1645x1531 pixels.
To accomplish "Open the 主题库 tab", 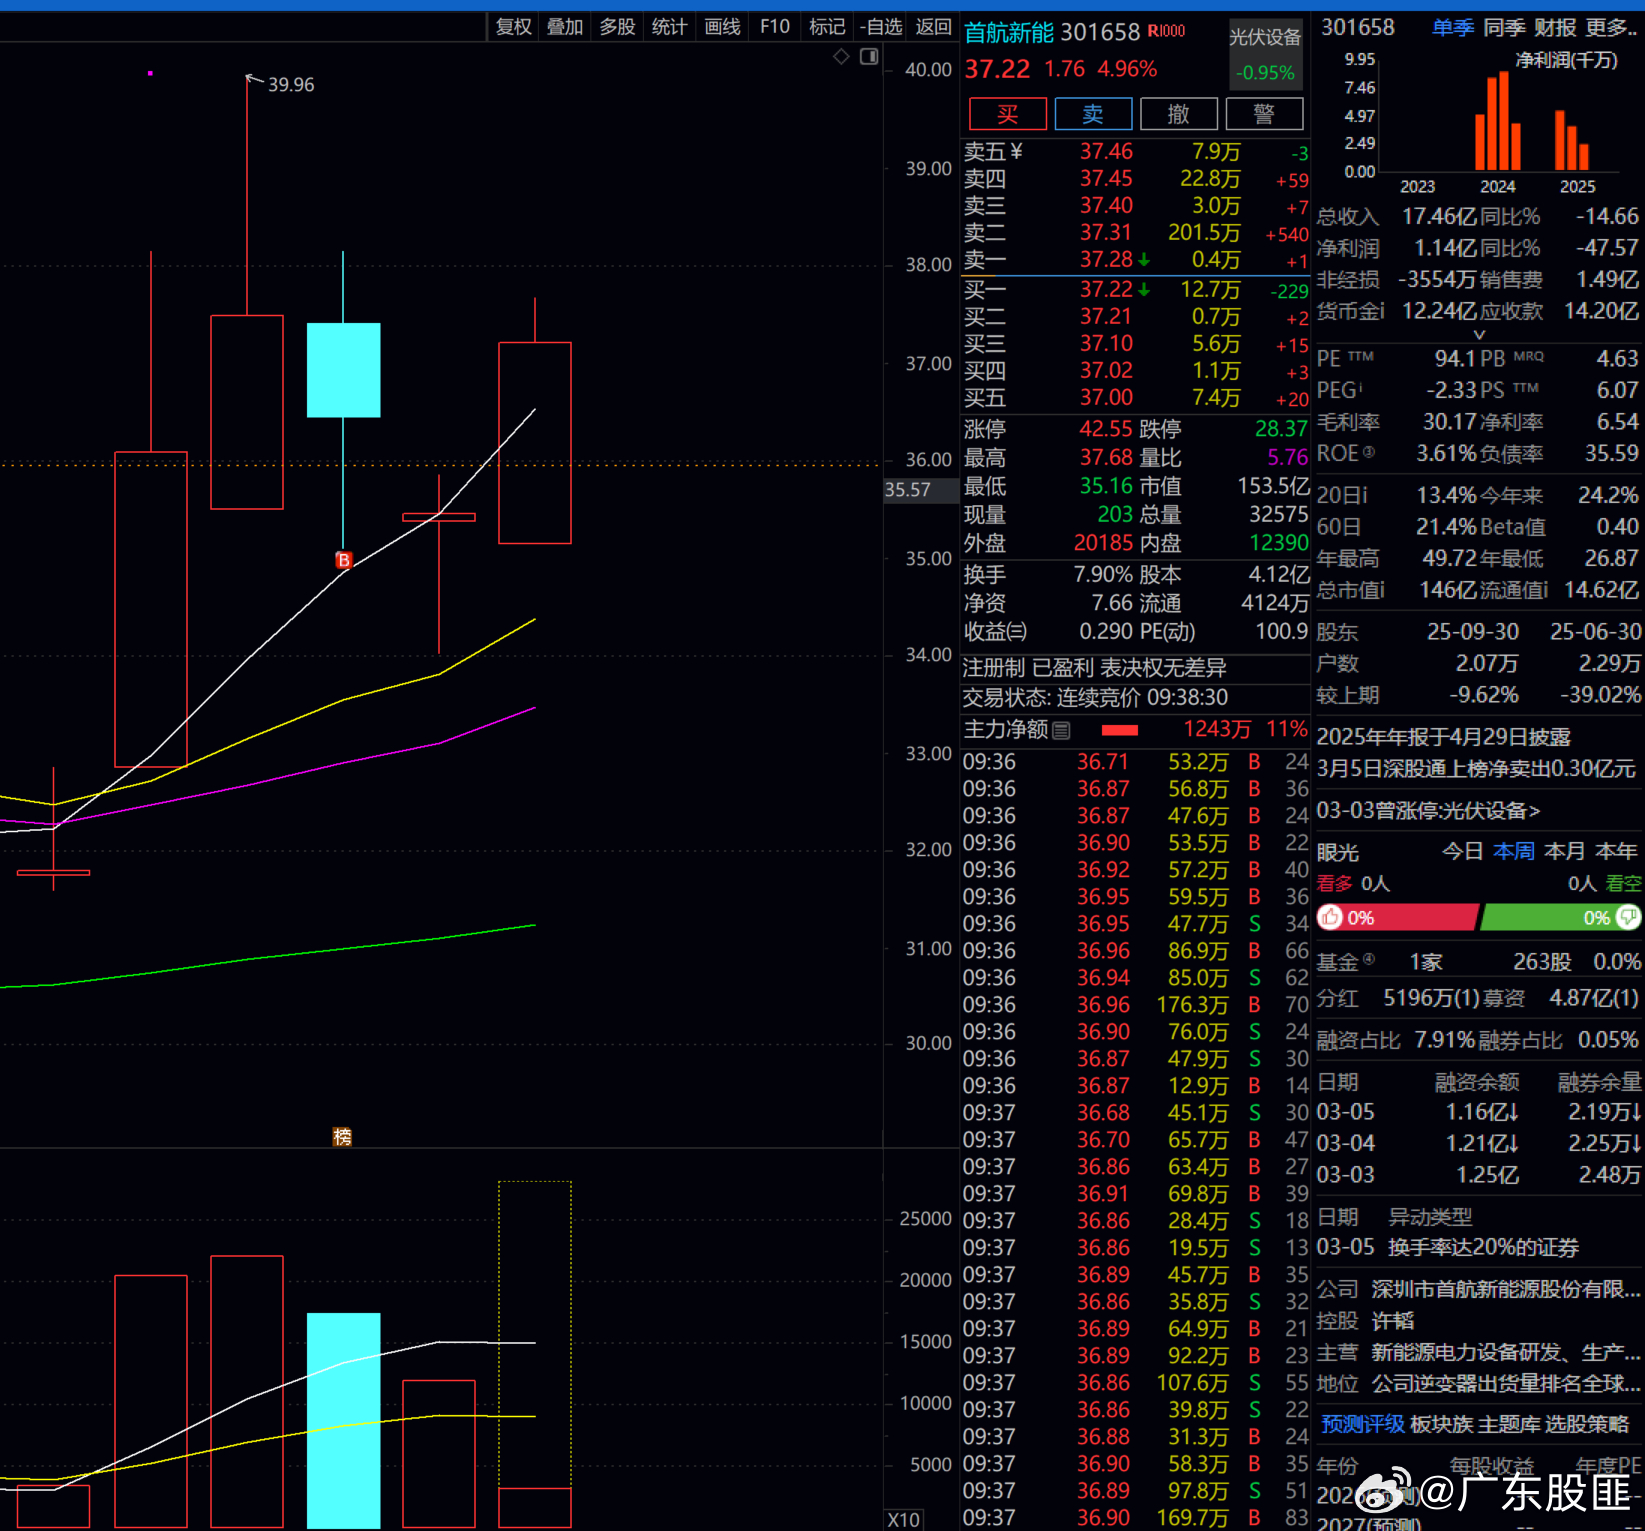I will pos(1509,1424).
